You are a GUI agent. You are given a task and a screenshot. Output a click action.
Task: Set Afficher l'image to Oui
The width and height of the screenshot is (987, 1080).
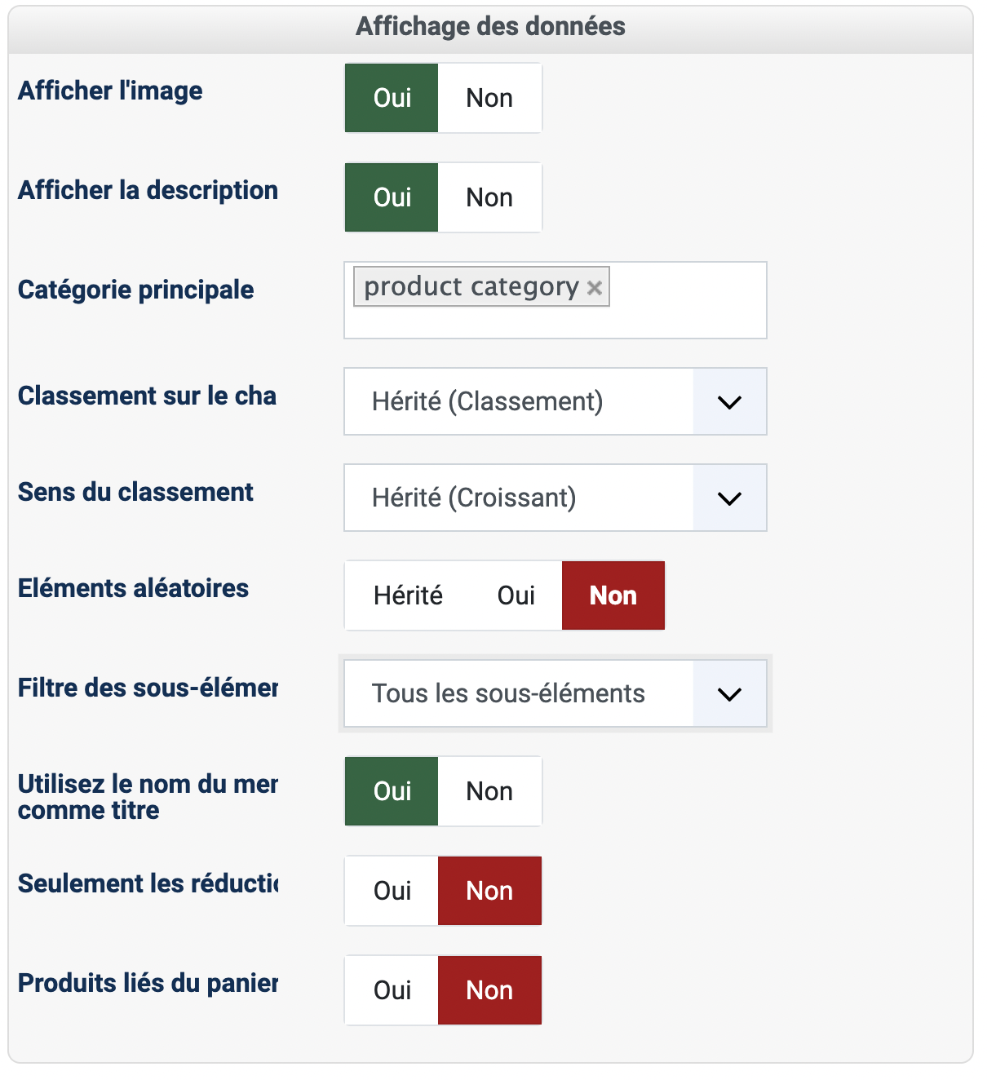coord(392,98)
